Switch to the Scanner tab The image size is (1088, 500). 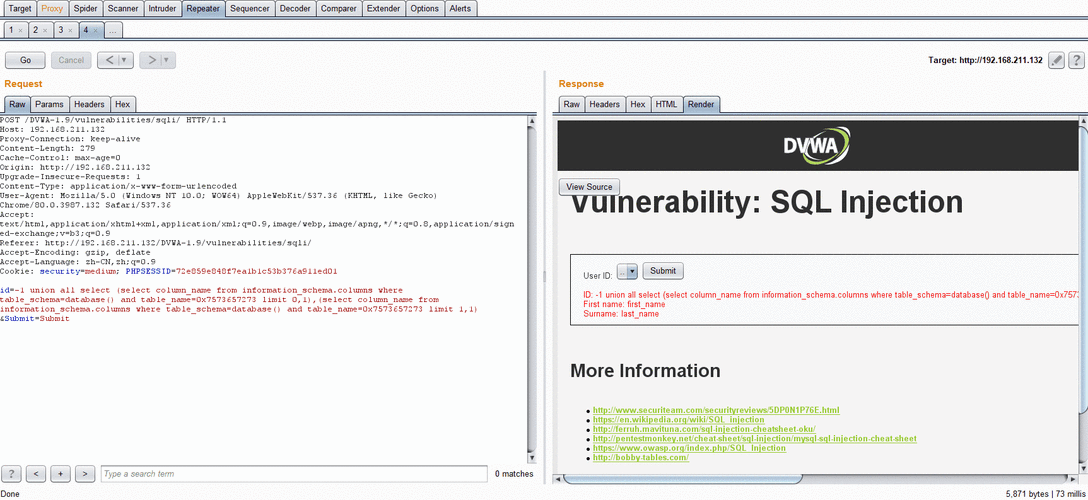click(x=123, y=9)
